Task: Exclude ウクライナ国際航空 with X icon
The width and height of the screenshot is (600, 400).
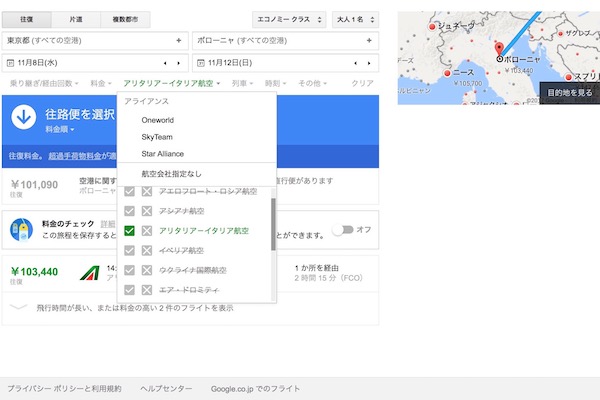Action: 147,270
